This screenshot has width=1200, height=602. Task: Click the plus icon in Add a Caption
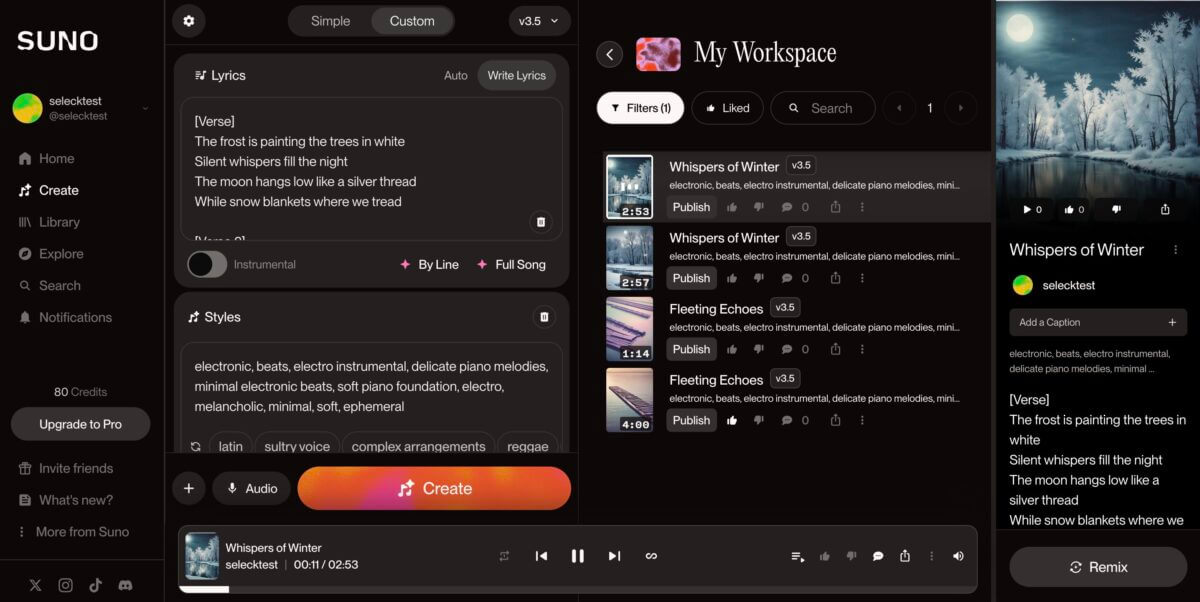coord(1172,322)
